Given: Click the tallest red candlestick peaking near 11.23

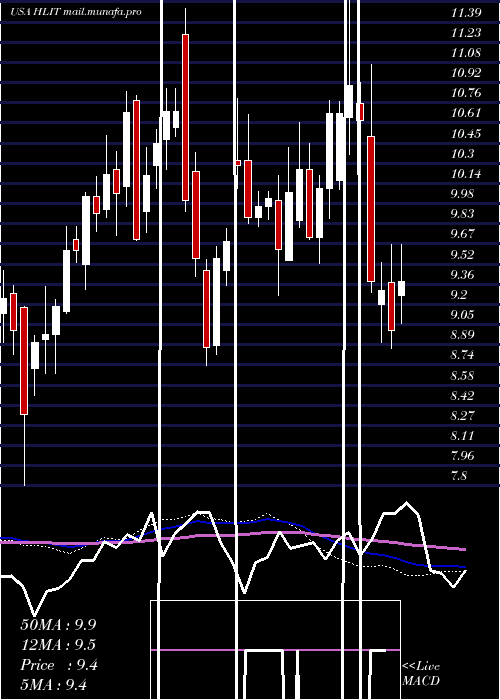Looking at the screenshot, I should (185, 117).
